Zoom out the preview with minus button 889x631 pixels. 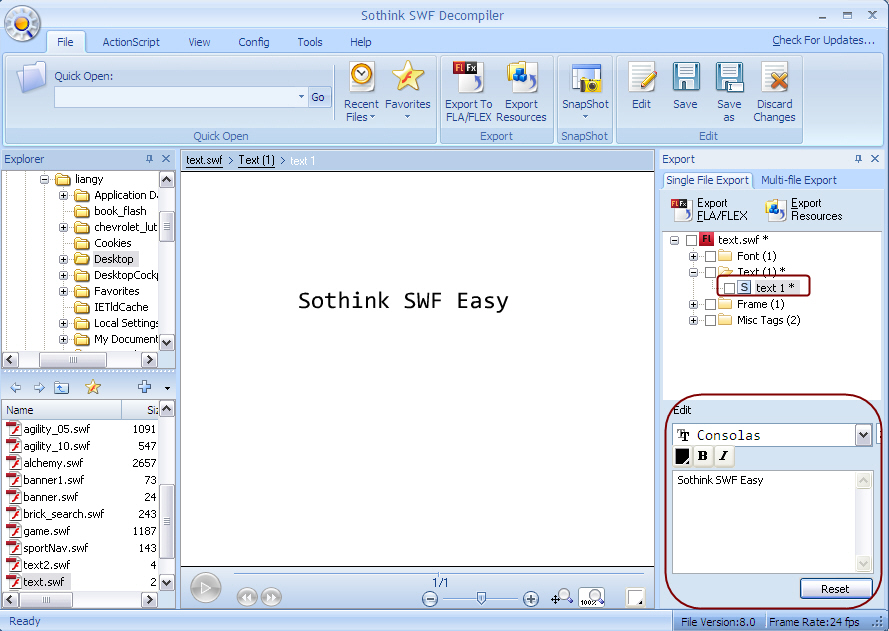430,599
